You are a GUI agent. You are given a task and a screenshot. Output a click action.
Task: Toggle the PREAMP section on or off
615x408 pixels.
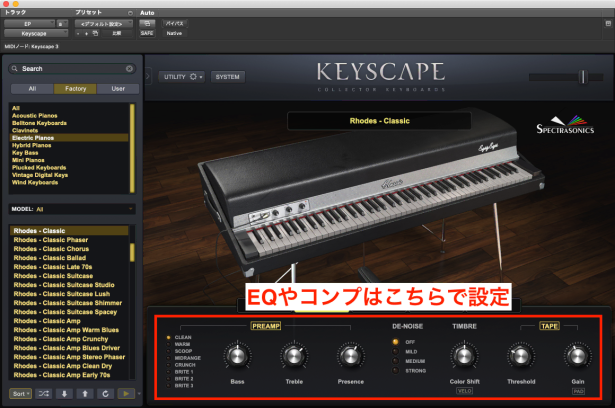click(x=266, y=326)
